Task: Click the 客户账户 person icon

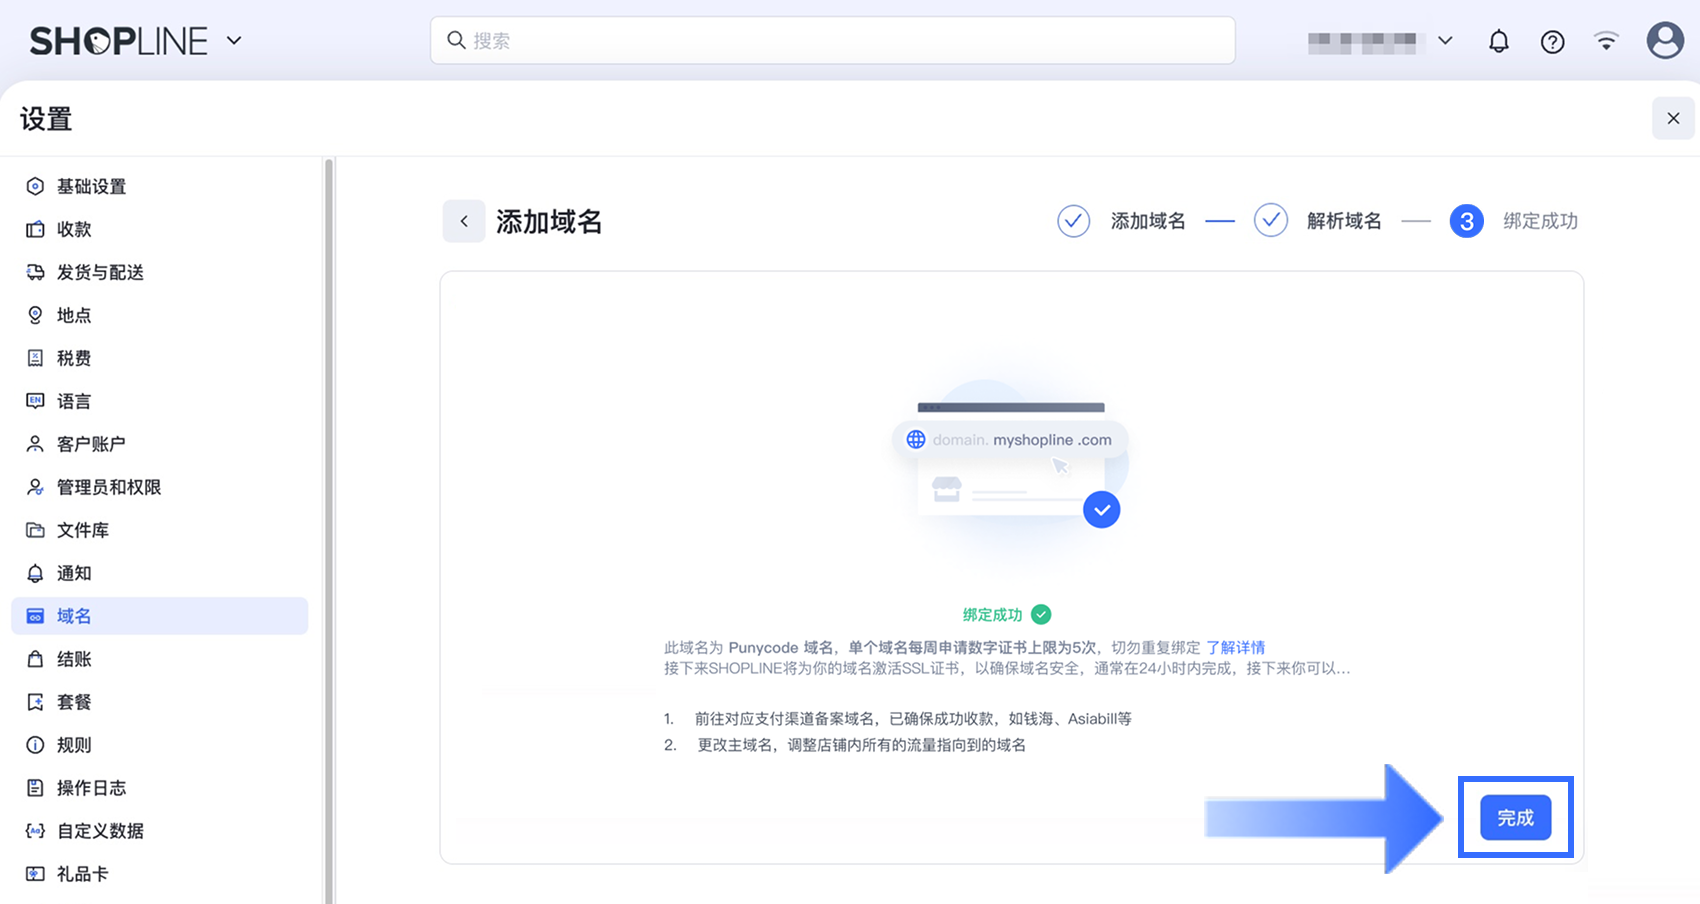Action: pos(35,444)
